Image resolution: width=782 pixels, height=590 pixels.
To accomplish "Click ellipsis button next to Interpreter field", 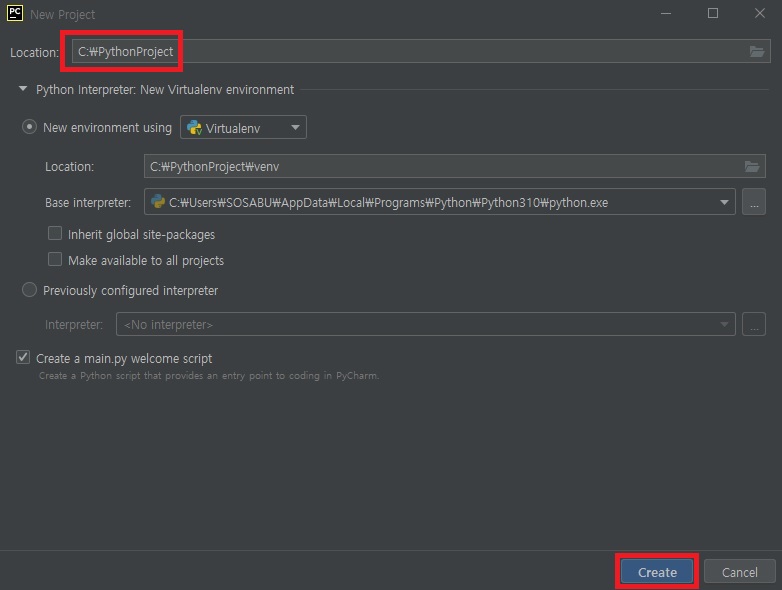I will pyautogui.click(x=754, y=324).
